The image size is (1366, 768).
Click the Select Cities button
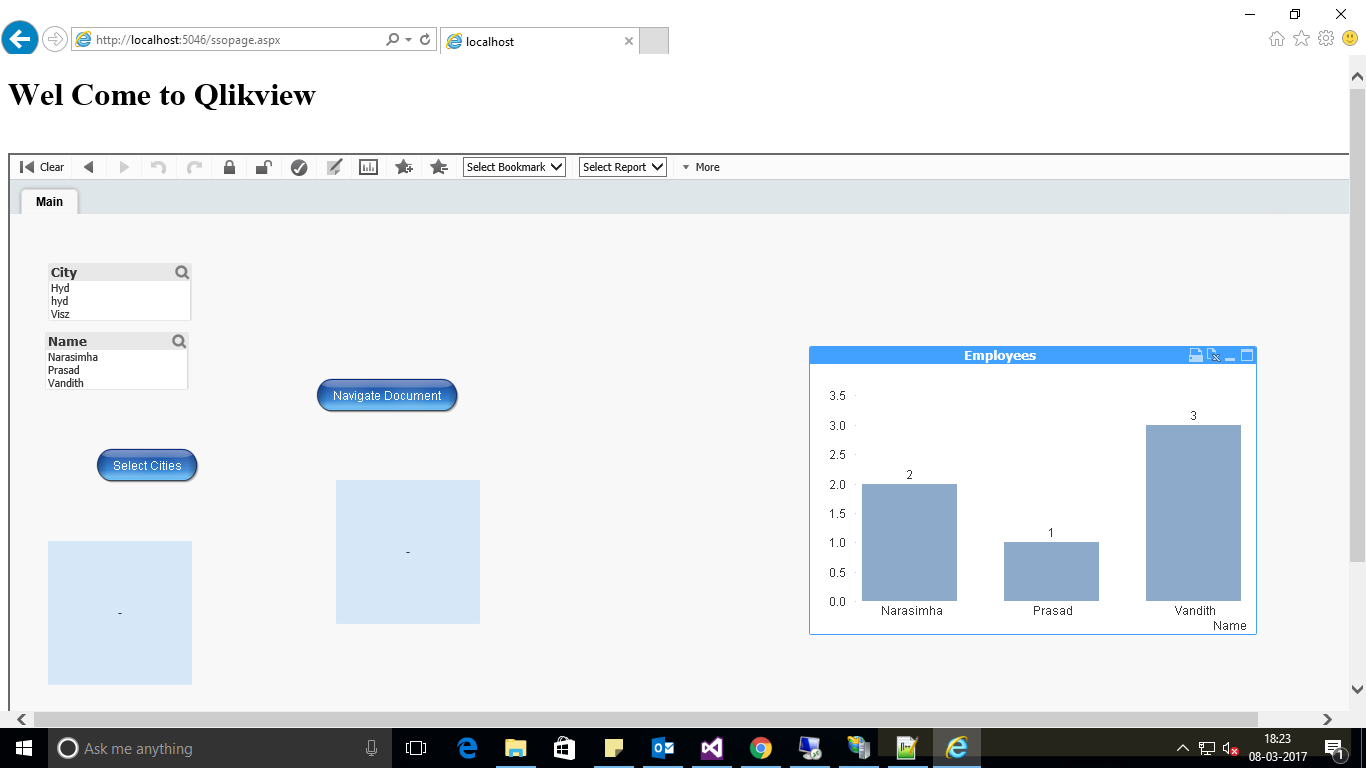tap(147, 465)
